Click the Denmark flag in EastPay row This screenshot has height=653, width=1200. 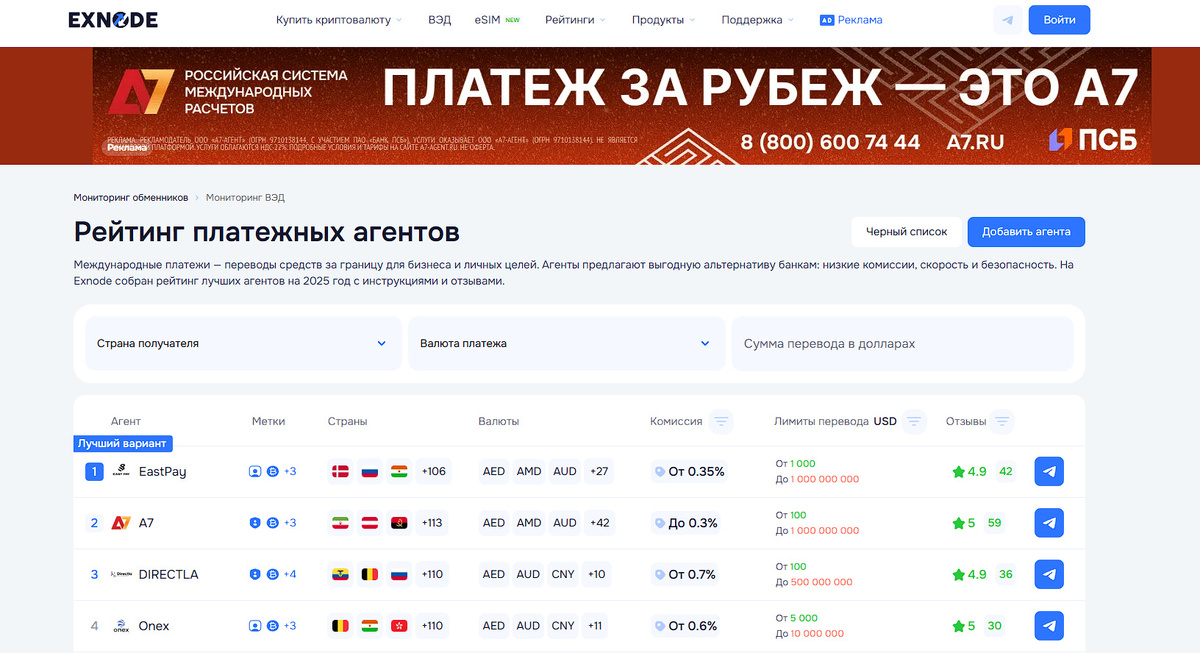pyautogui.click(x=340, y=471)
